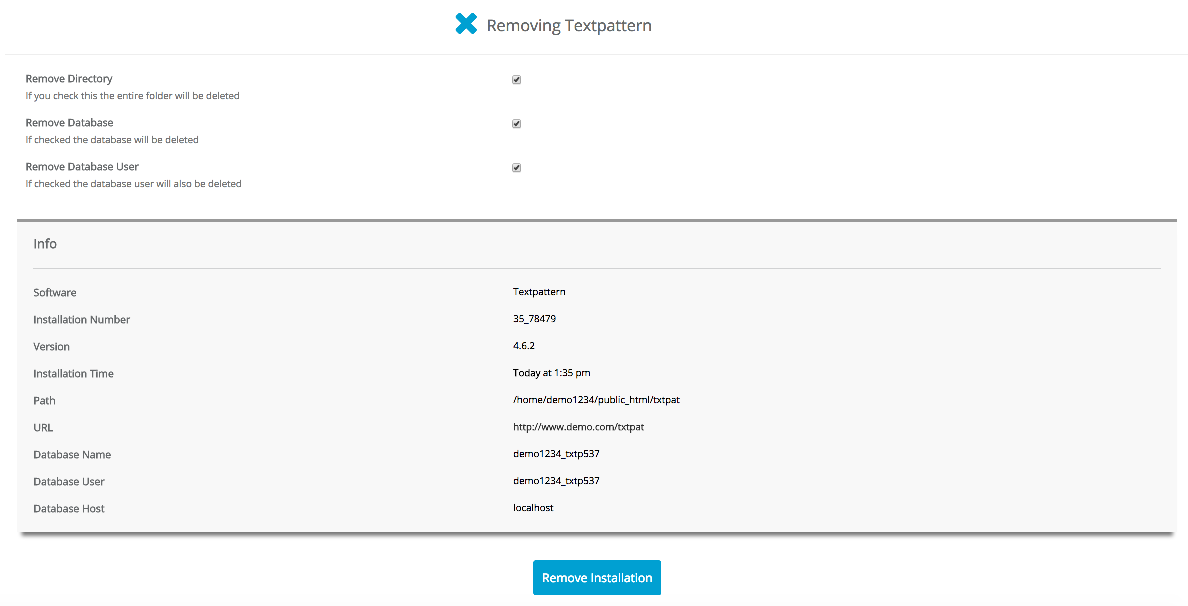Click the 'Database Name' field label
Image resolution: width=1188 pixels, height=606 pixels.
point(72,455)
